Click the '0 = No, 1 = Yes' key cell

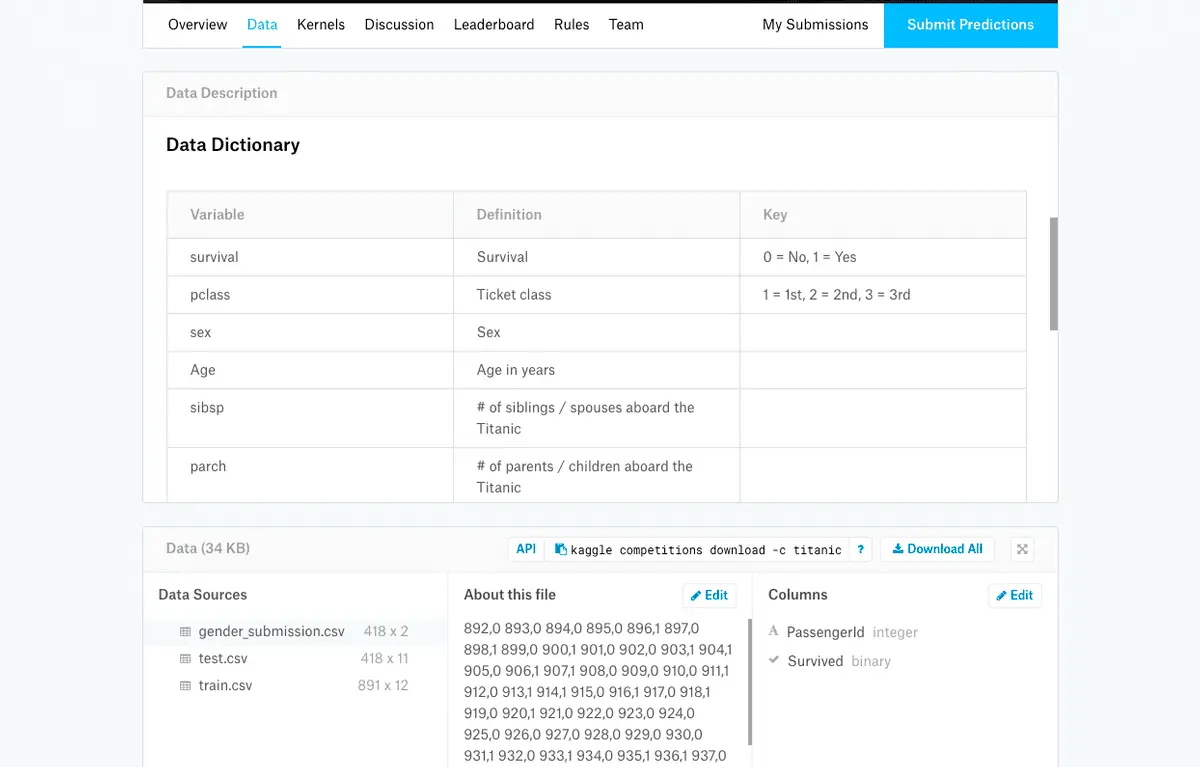click(x=883, y=257)
